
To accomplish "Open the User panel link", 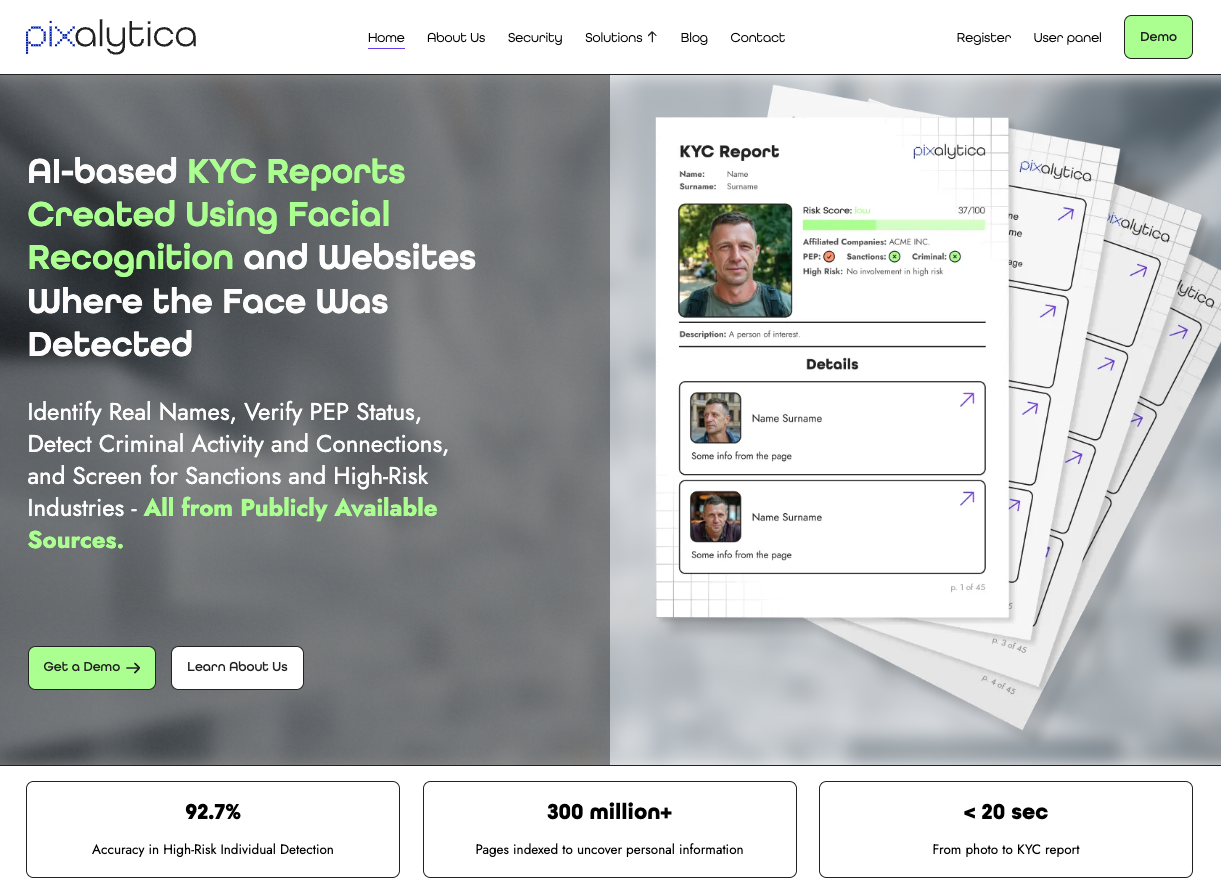I will point(1067,38).
